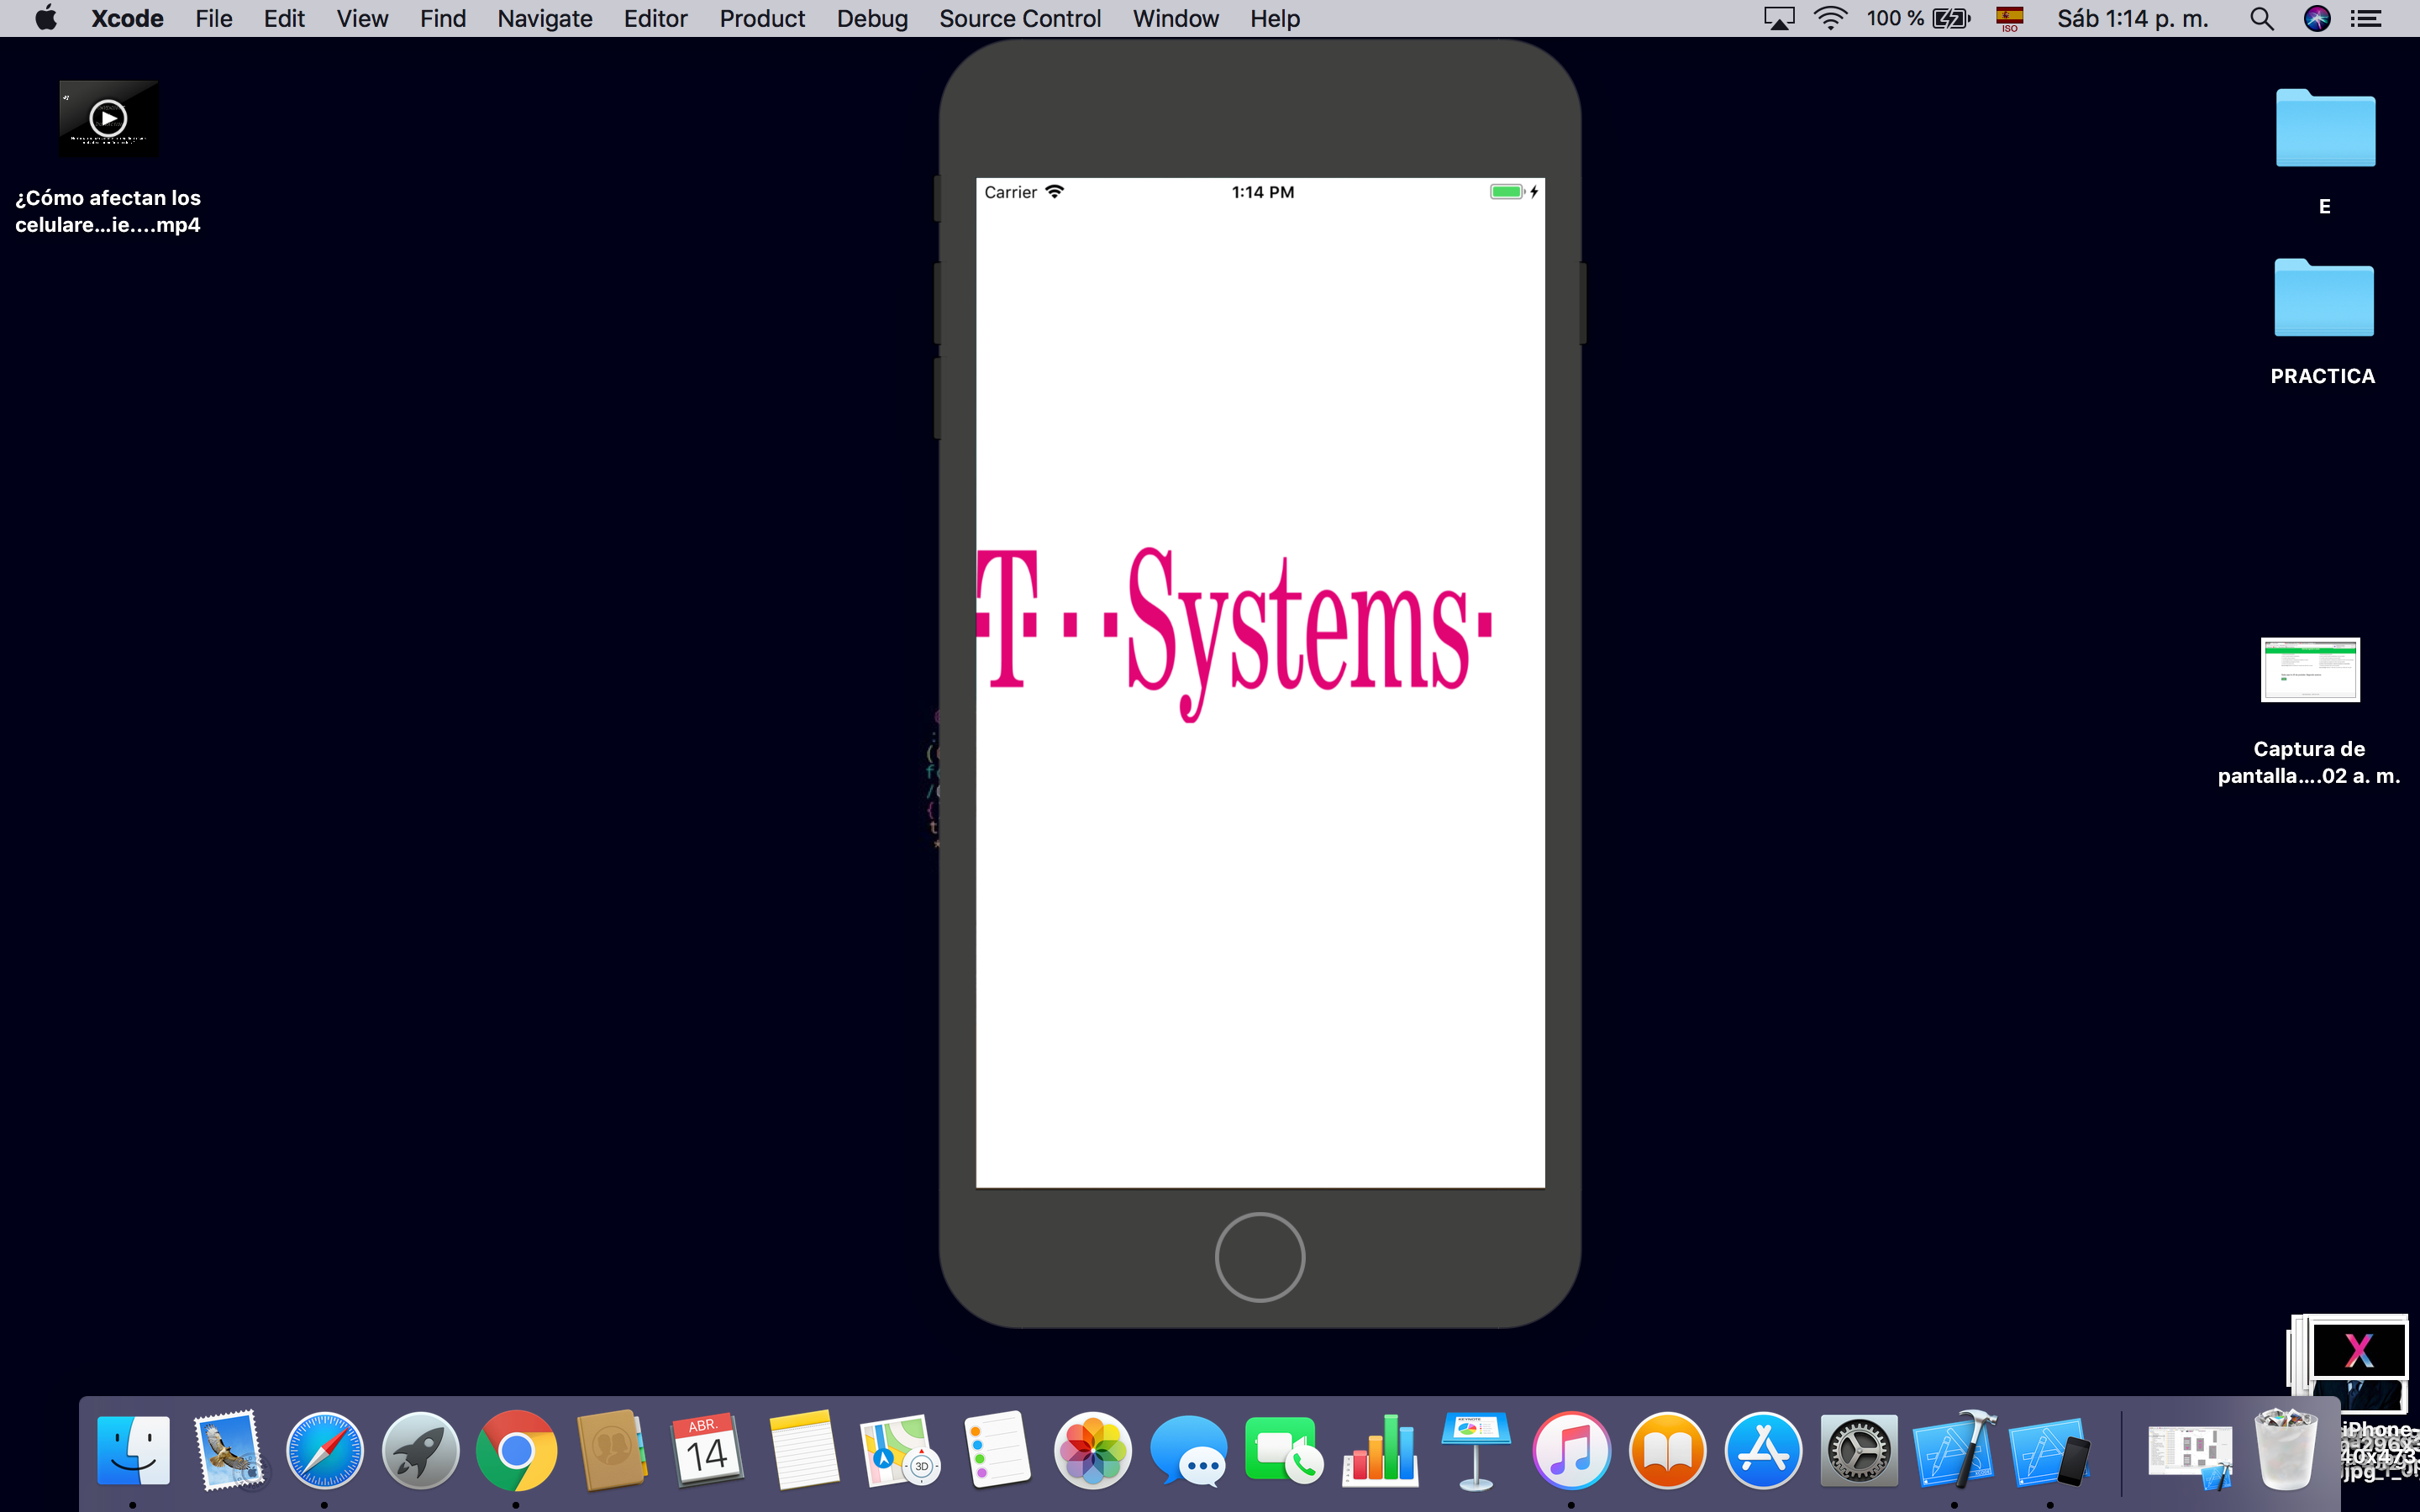Viewport: 2420px width, 1512px height.
Task: Open the Debug menu
Action: pyautogui.click(x=871, y=18)
